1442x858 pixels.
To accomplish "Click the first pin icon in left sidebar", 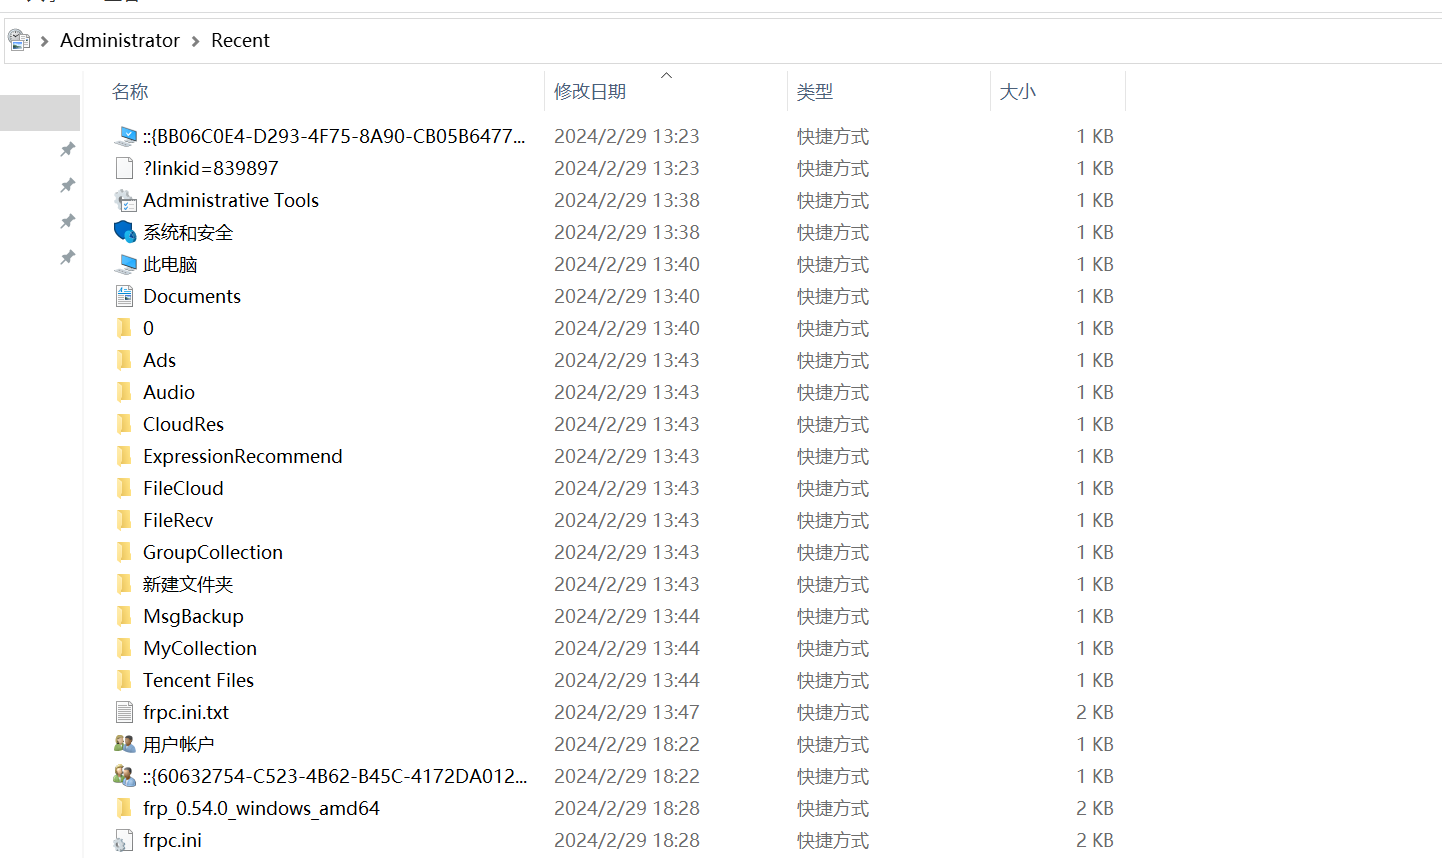I will point(68,149).
